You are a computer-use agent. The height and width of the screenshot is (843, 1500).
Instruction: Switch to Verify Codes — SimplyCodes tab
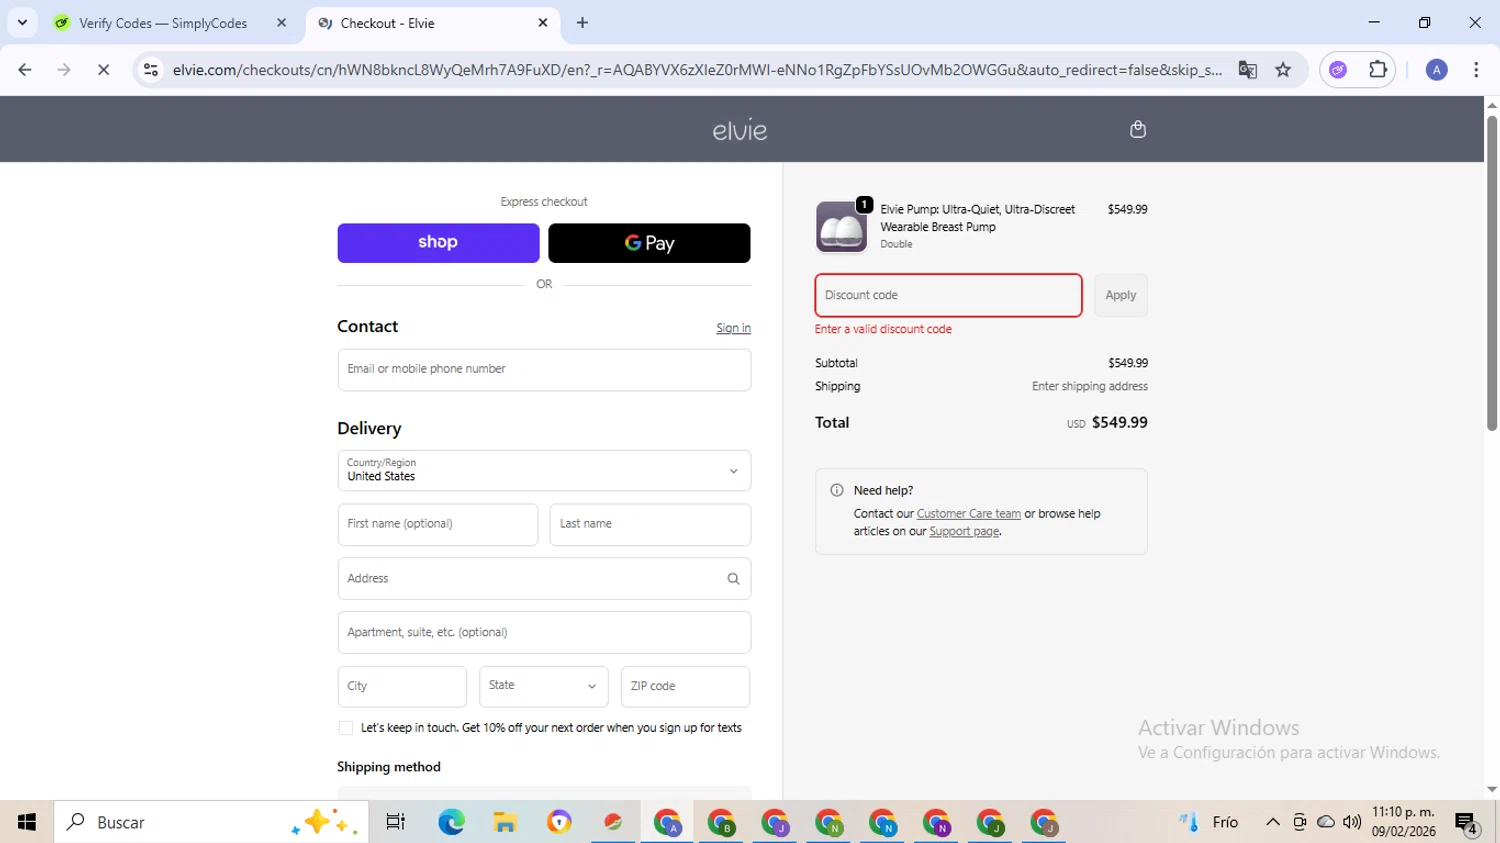tap(163, 23)
